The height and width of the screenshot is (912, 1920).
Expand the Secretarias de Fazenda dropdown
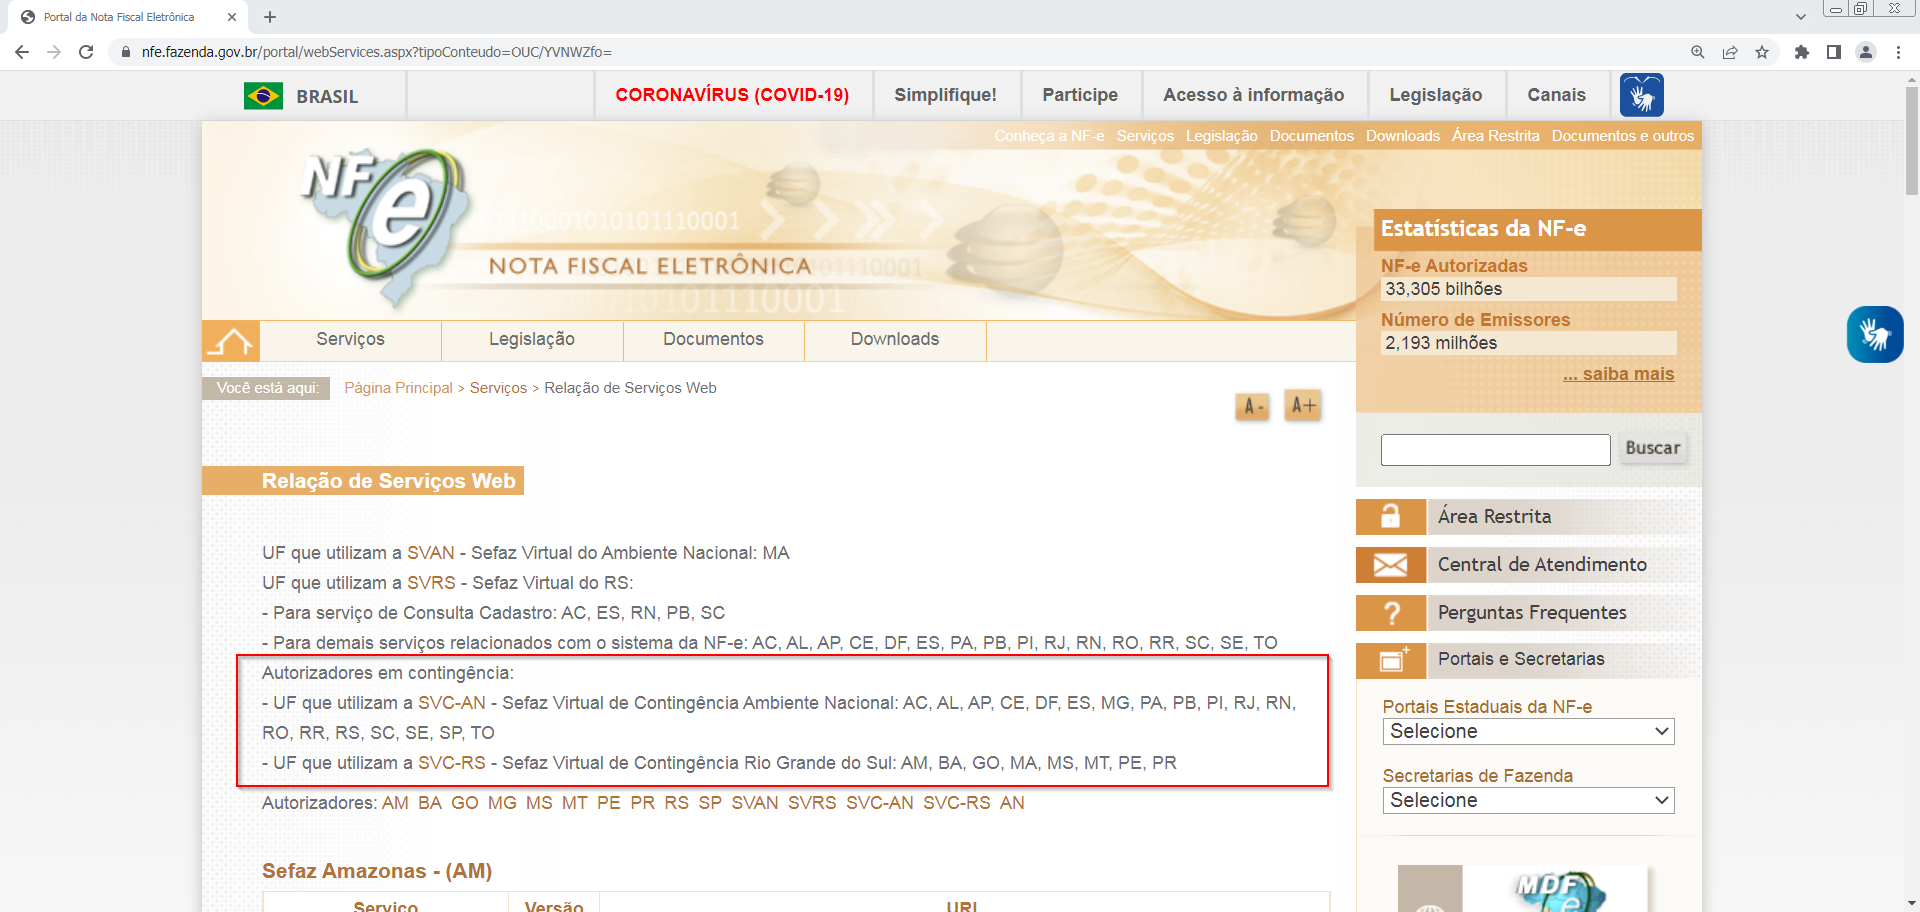[x=1528, y=800]
